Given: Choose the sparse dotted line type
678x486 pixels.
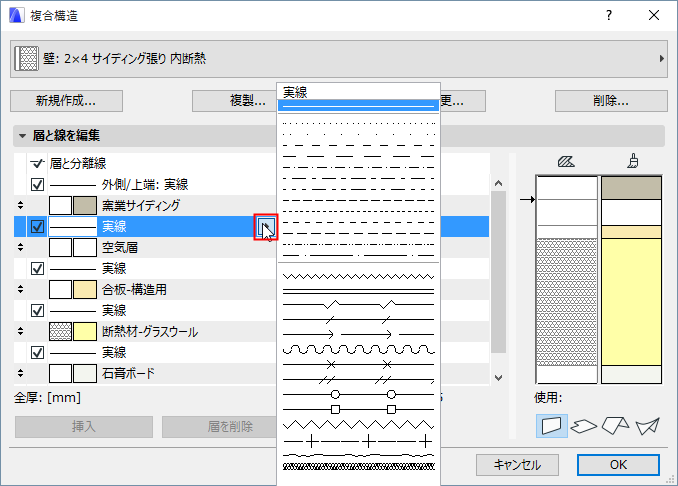Looking at the screenshot, I should (358, 134).
